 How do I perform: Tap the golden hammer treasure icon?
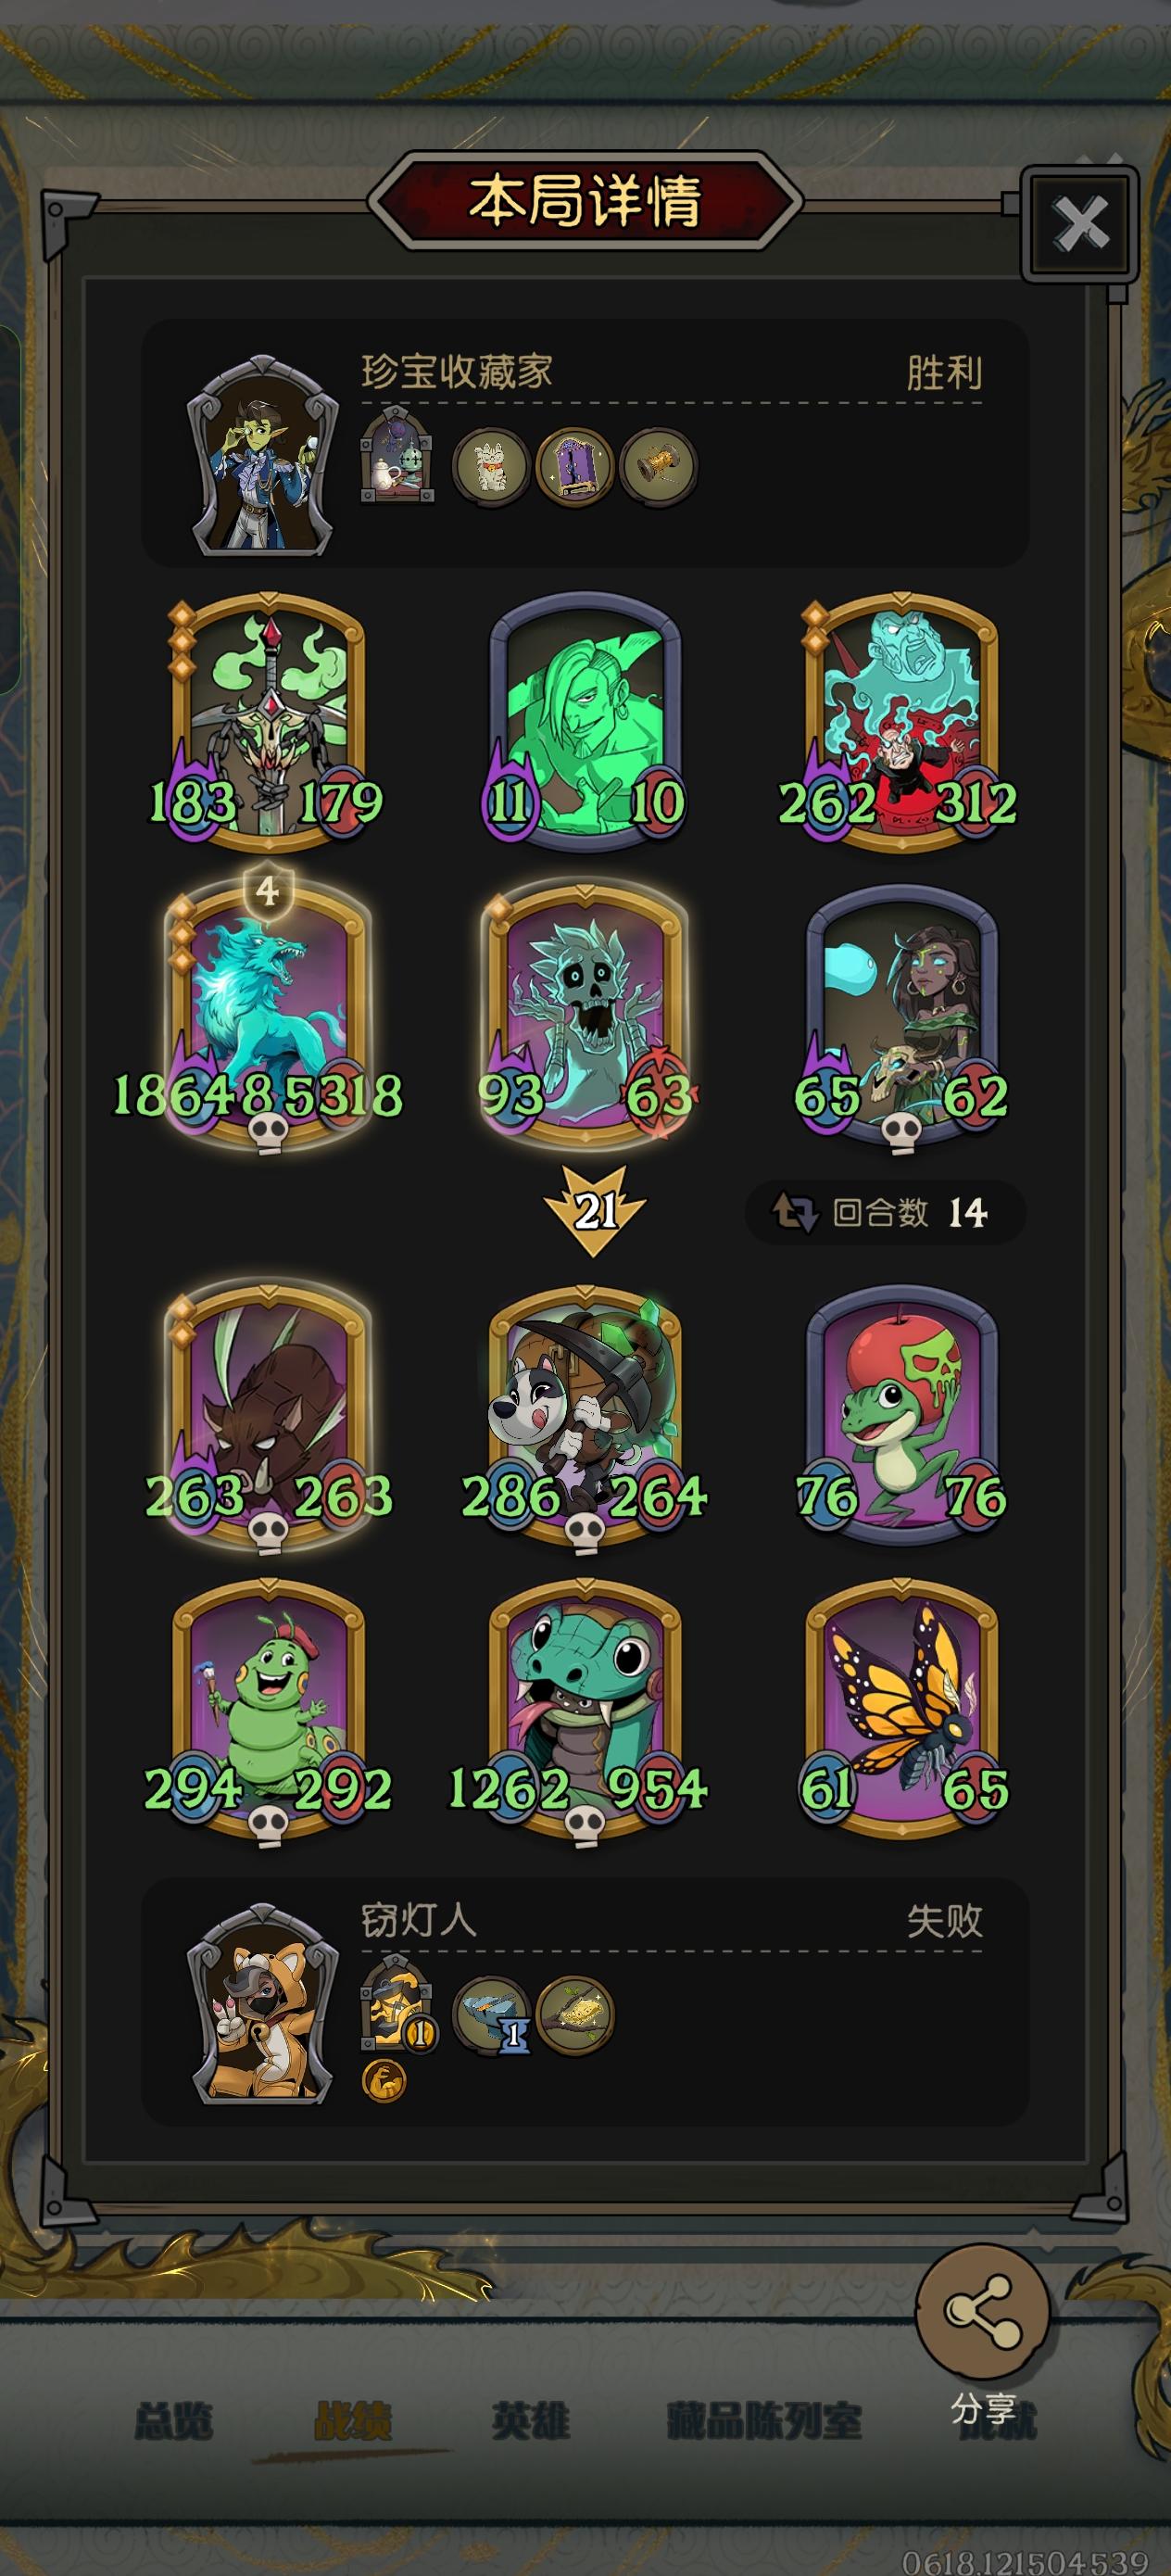[x=658, y=463]
